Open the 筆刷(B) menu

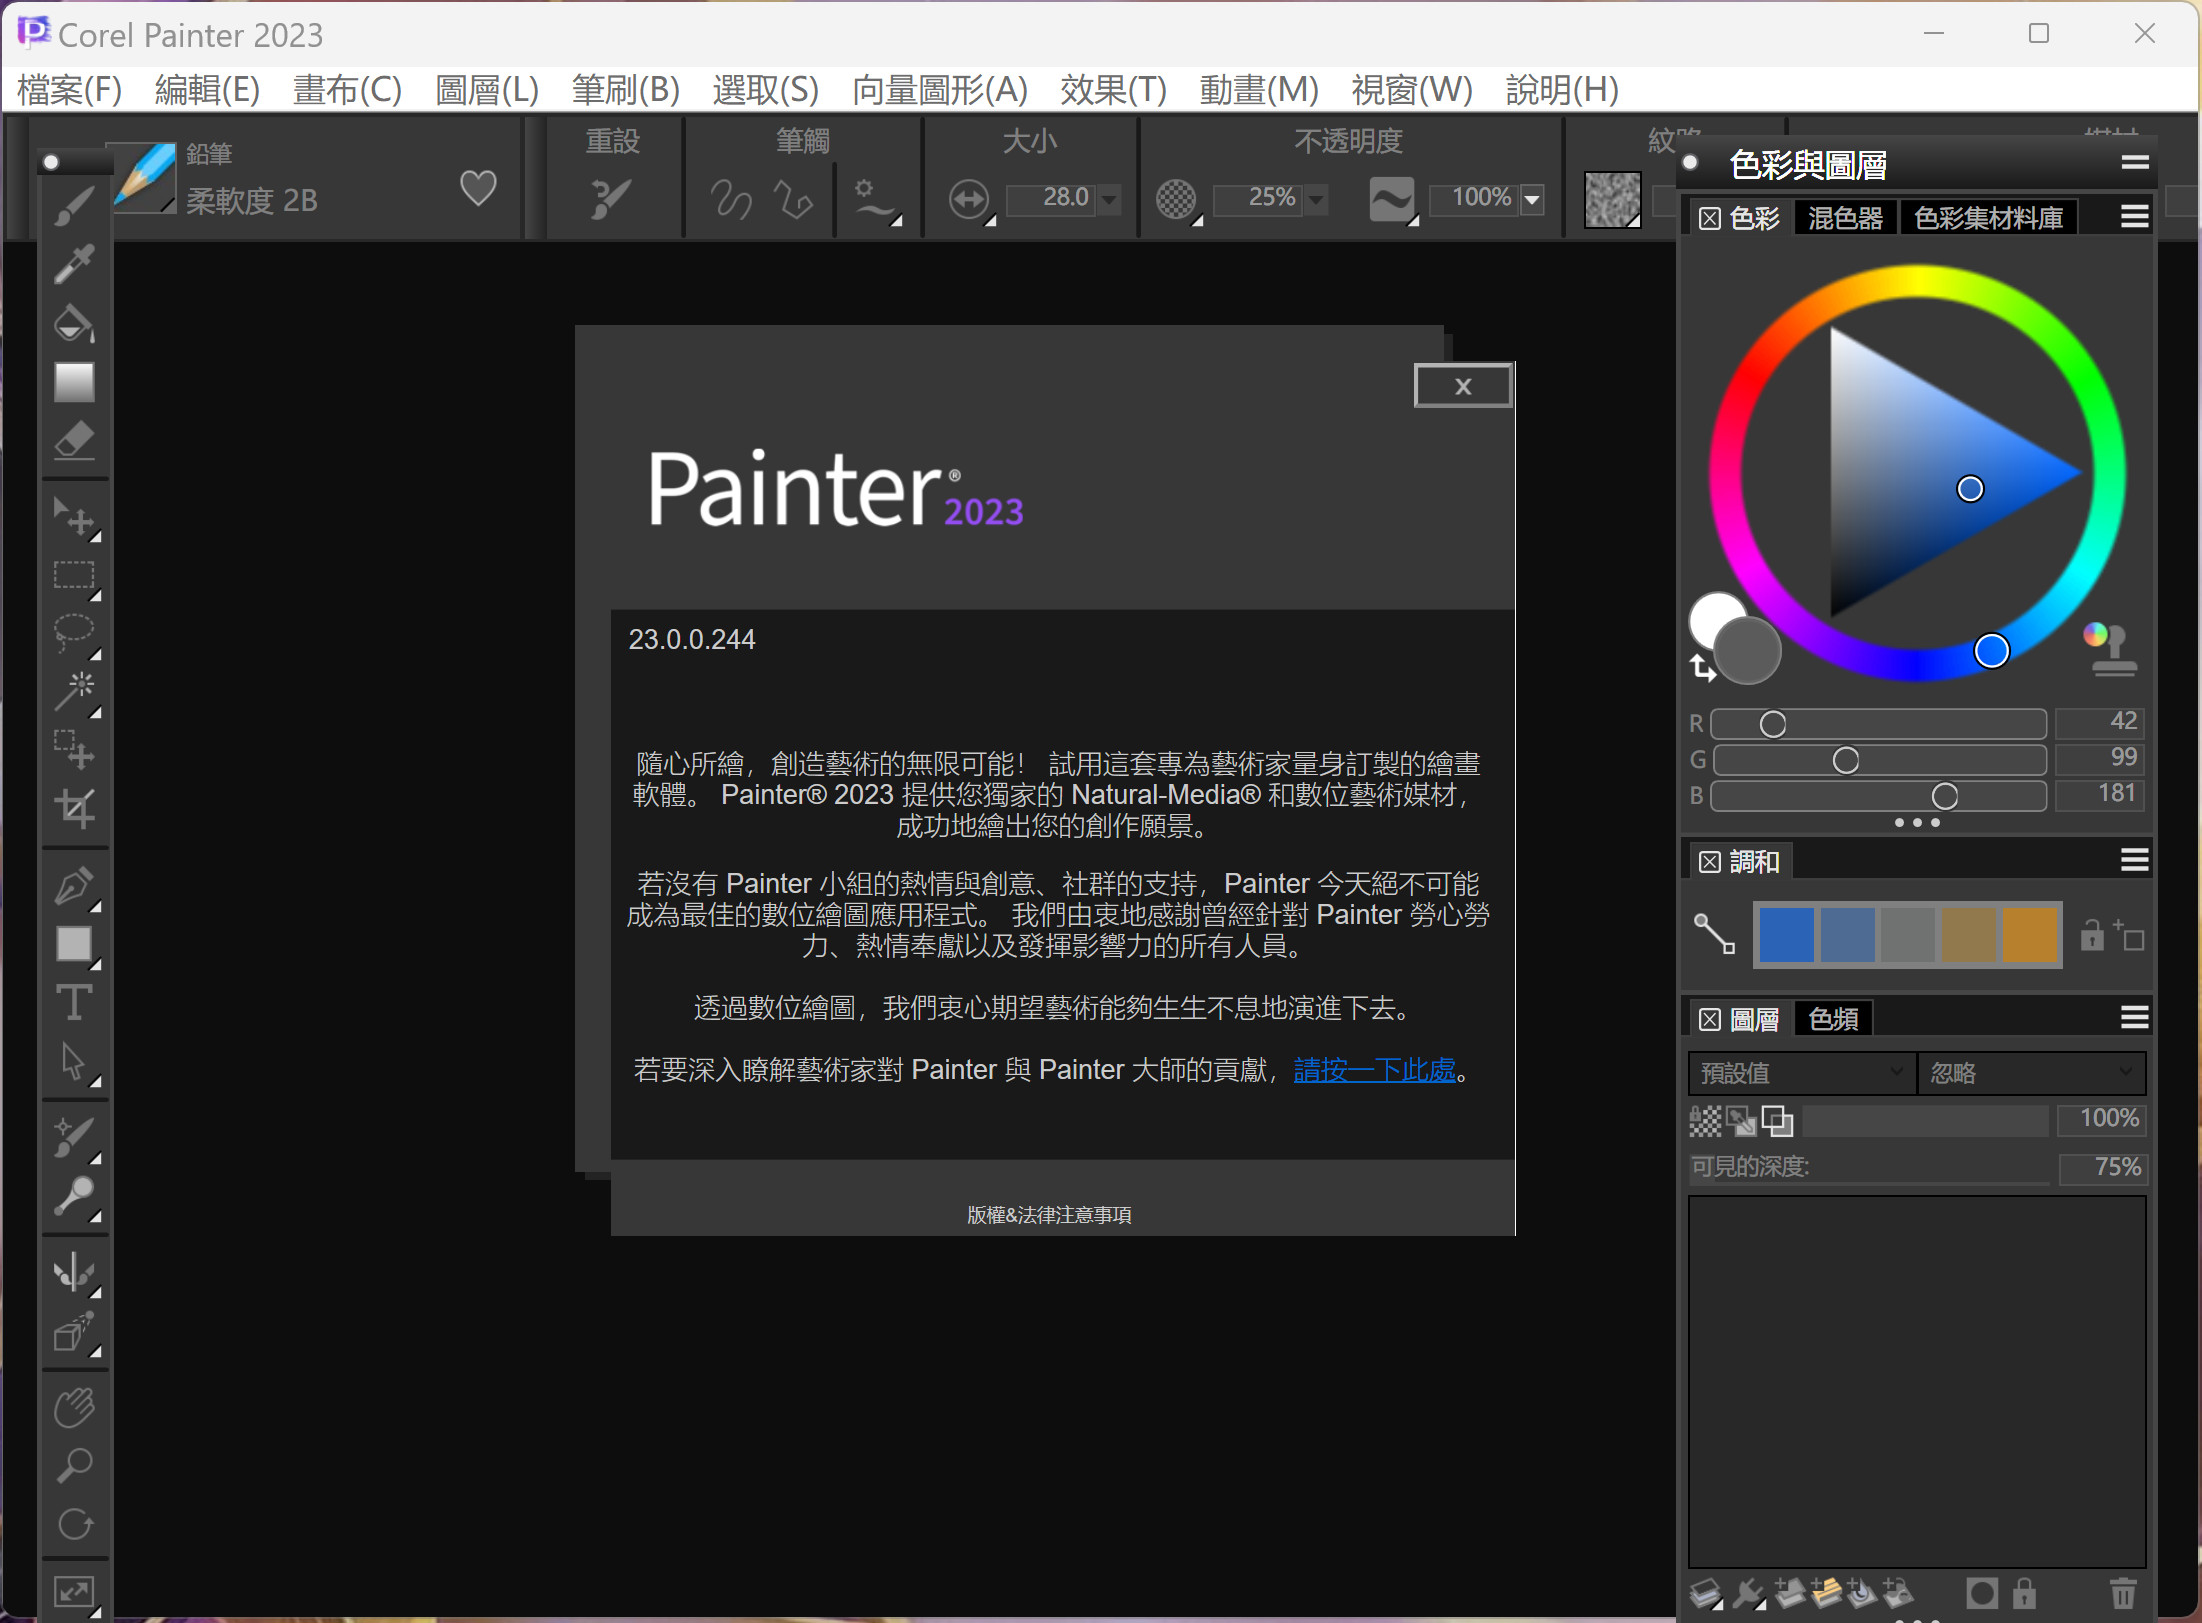pyautogui.click(x=626, y=90)
